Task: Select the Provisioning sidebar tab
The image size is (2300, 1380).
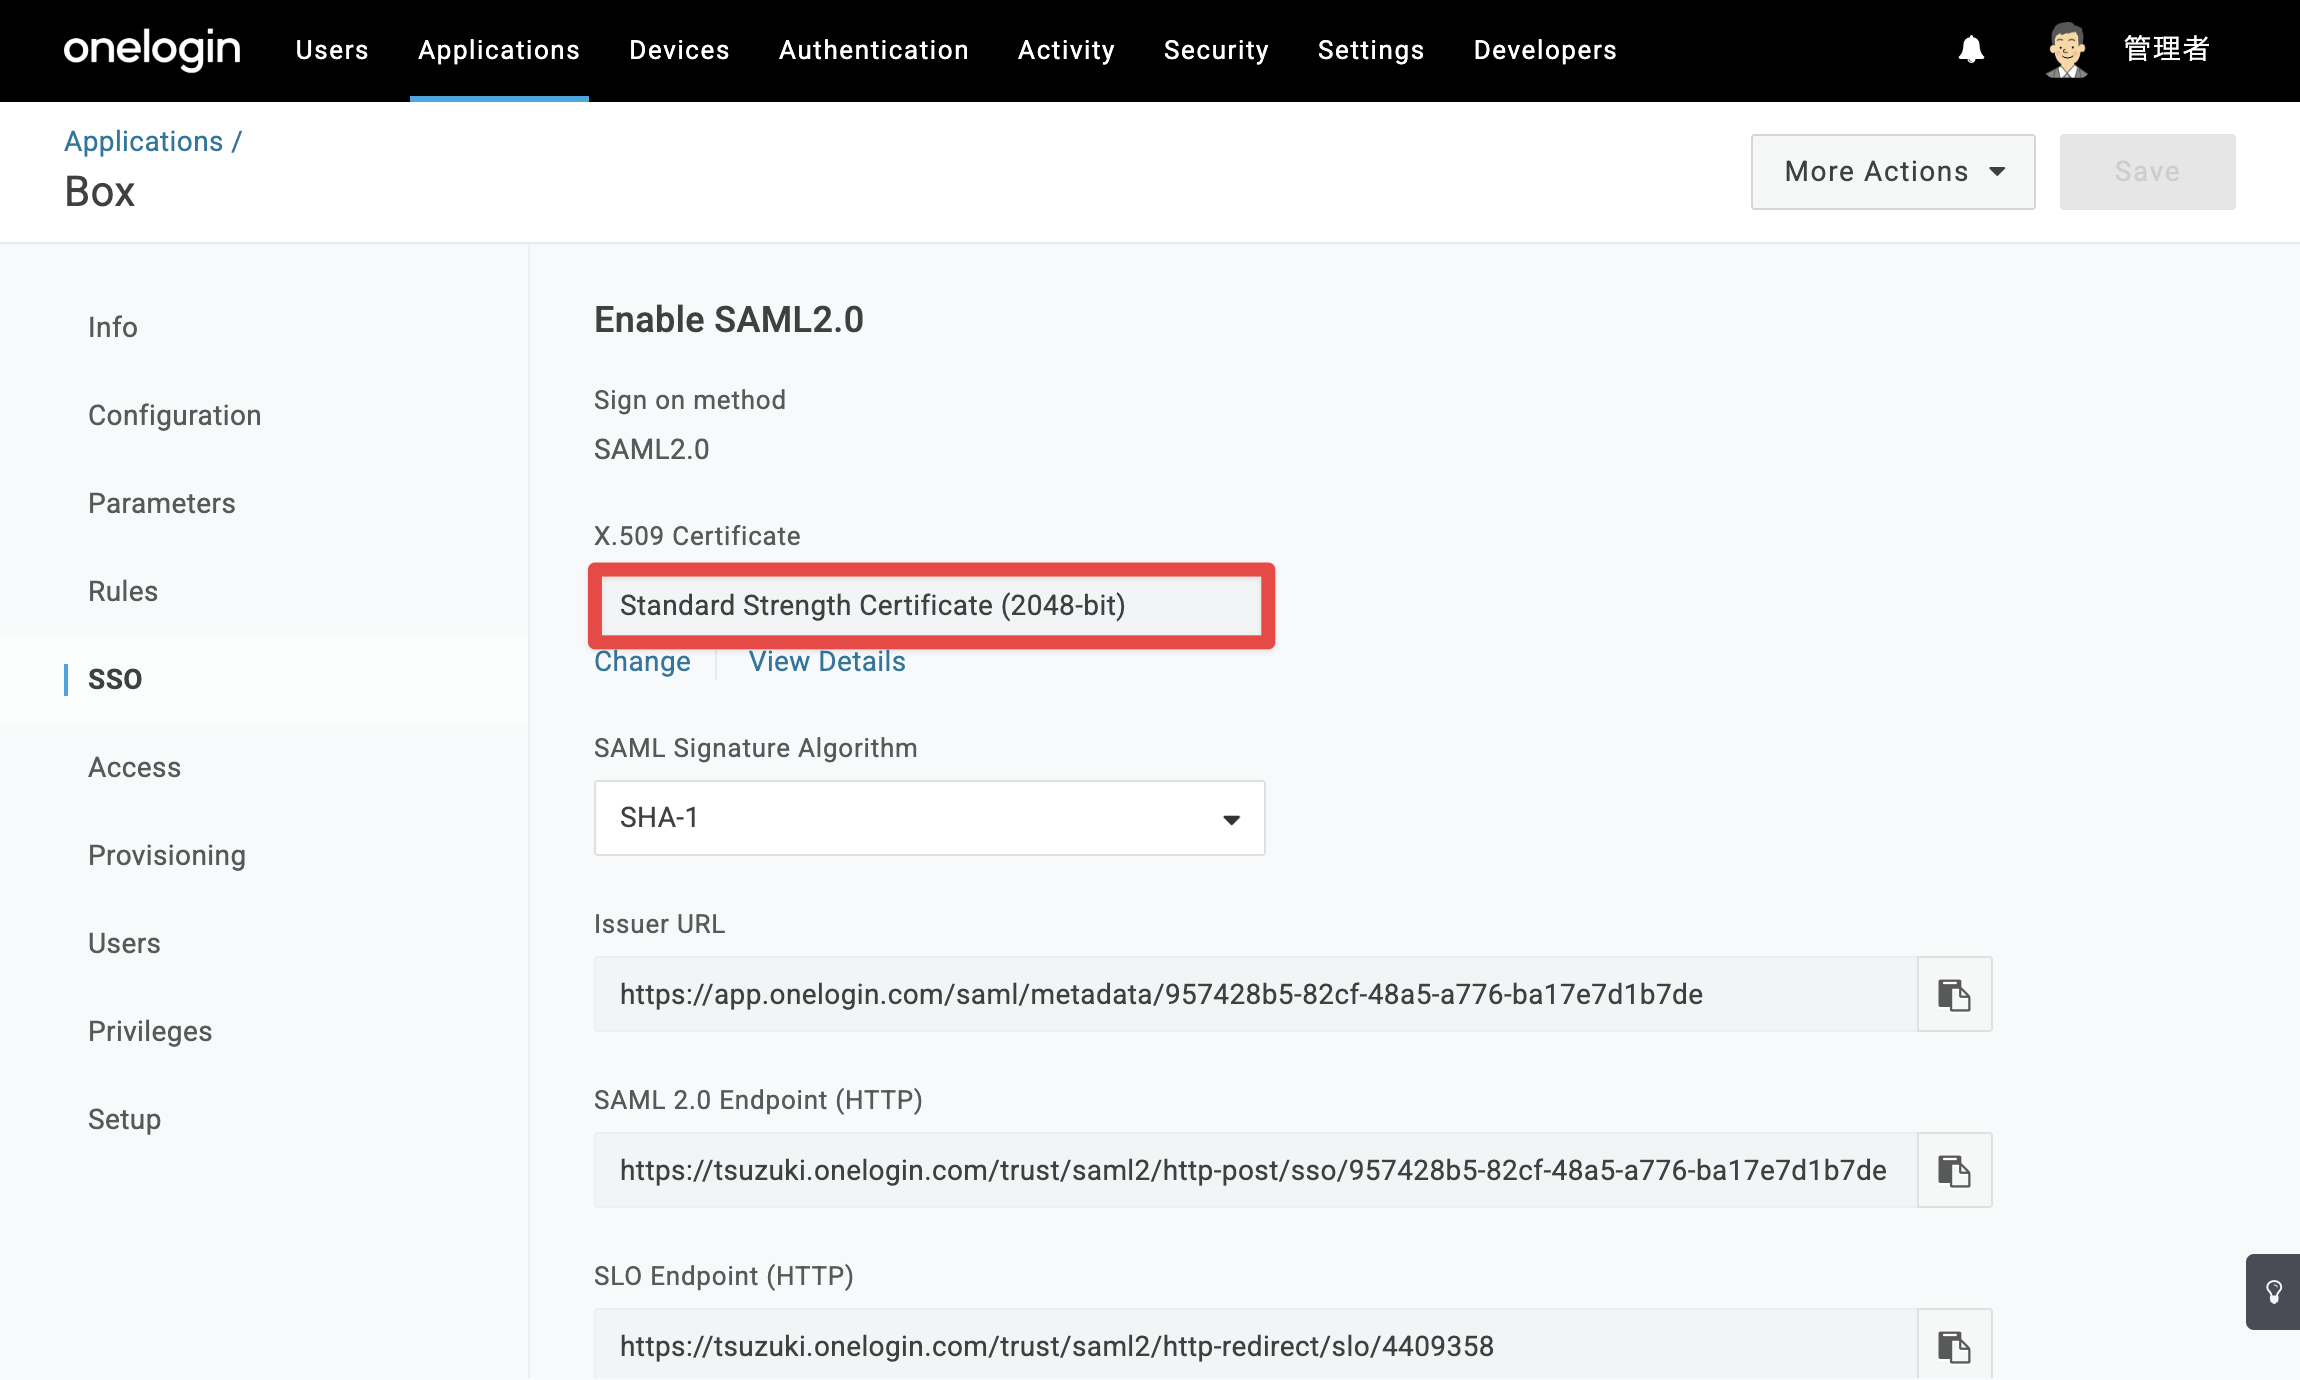Action: click(167, 855)
